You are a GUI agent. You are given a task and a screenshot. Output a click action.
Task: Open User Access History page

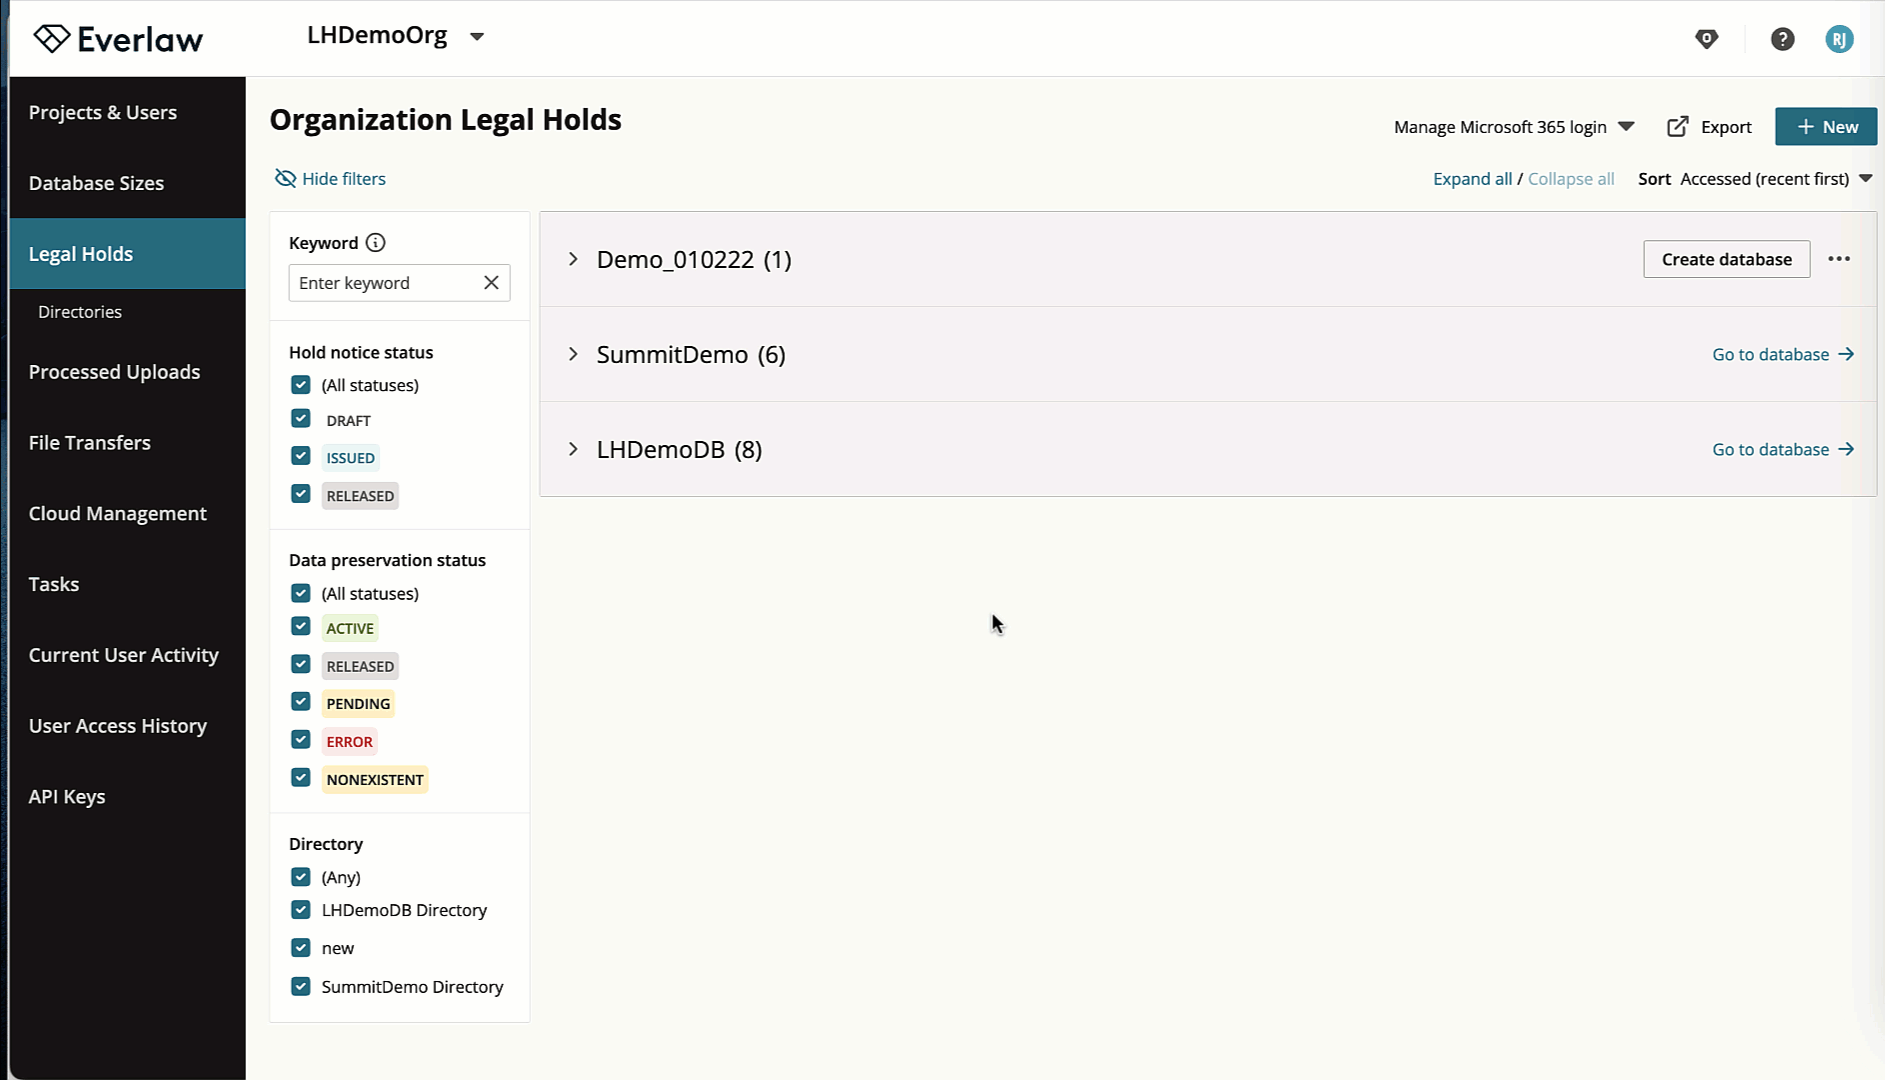127,726
